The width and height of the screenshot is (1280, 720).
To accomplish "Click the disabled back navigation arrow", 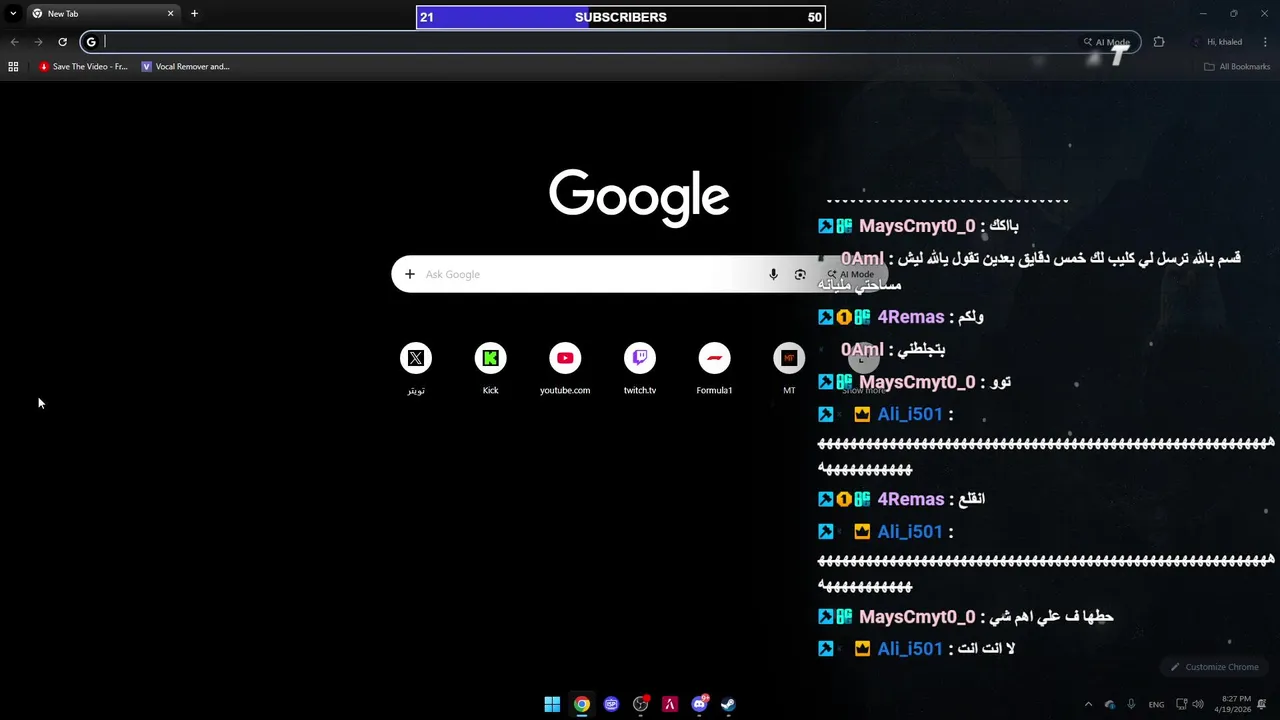I will point(14,42).
